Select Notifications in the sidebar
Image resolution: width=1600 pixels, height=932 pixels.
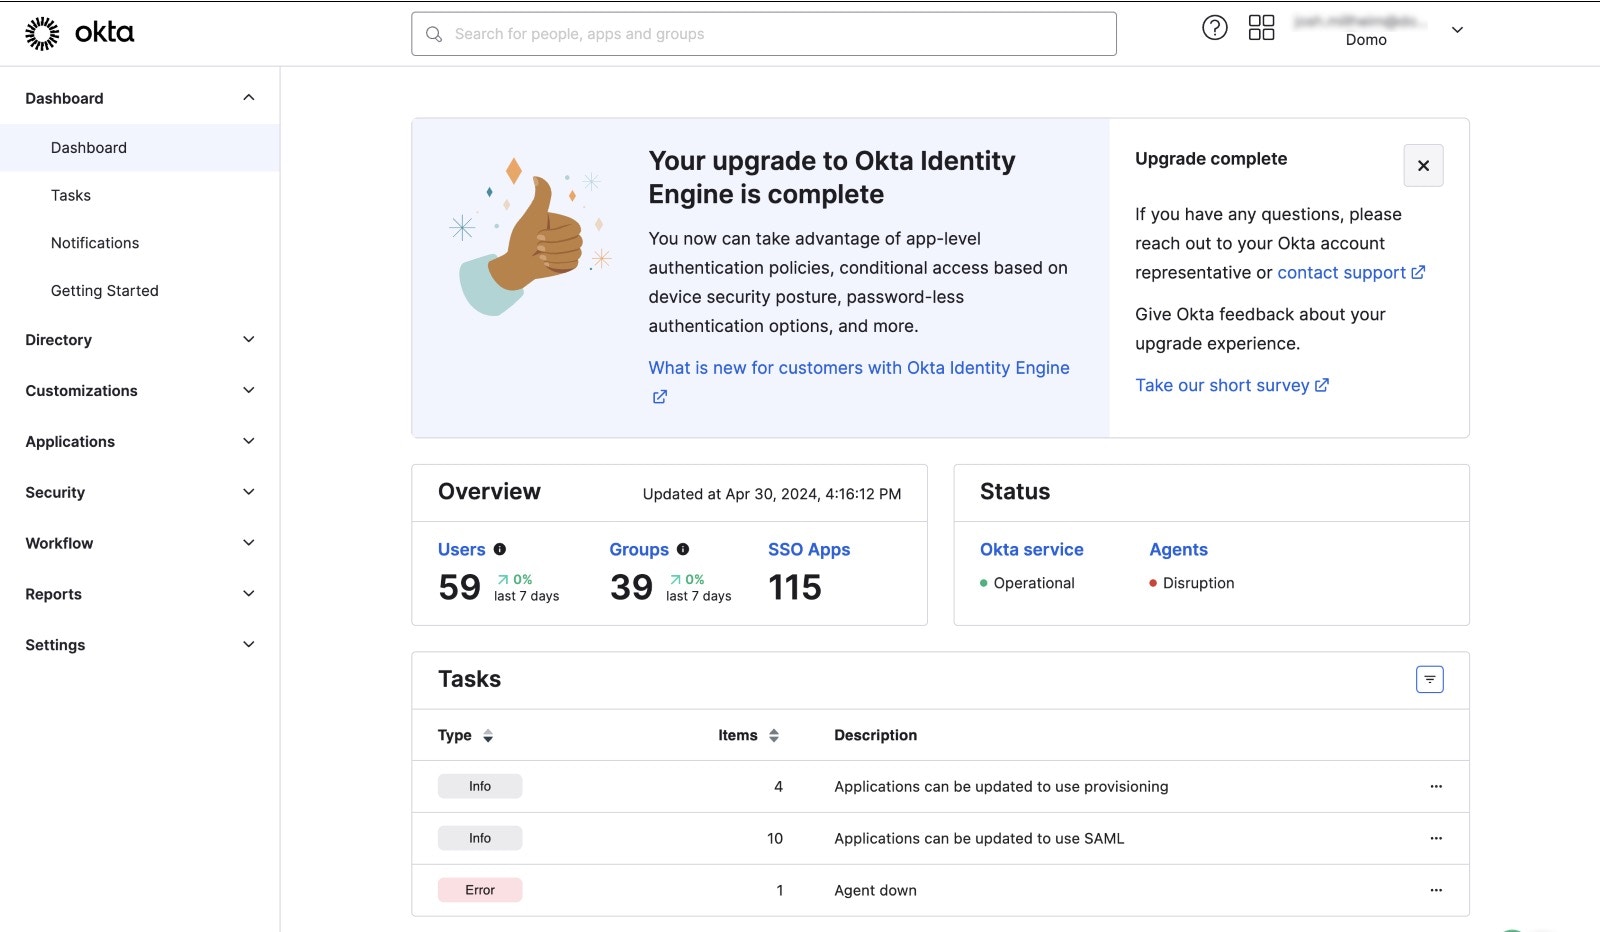pyautogui.click(x=95, y=242)
